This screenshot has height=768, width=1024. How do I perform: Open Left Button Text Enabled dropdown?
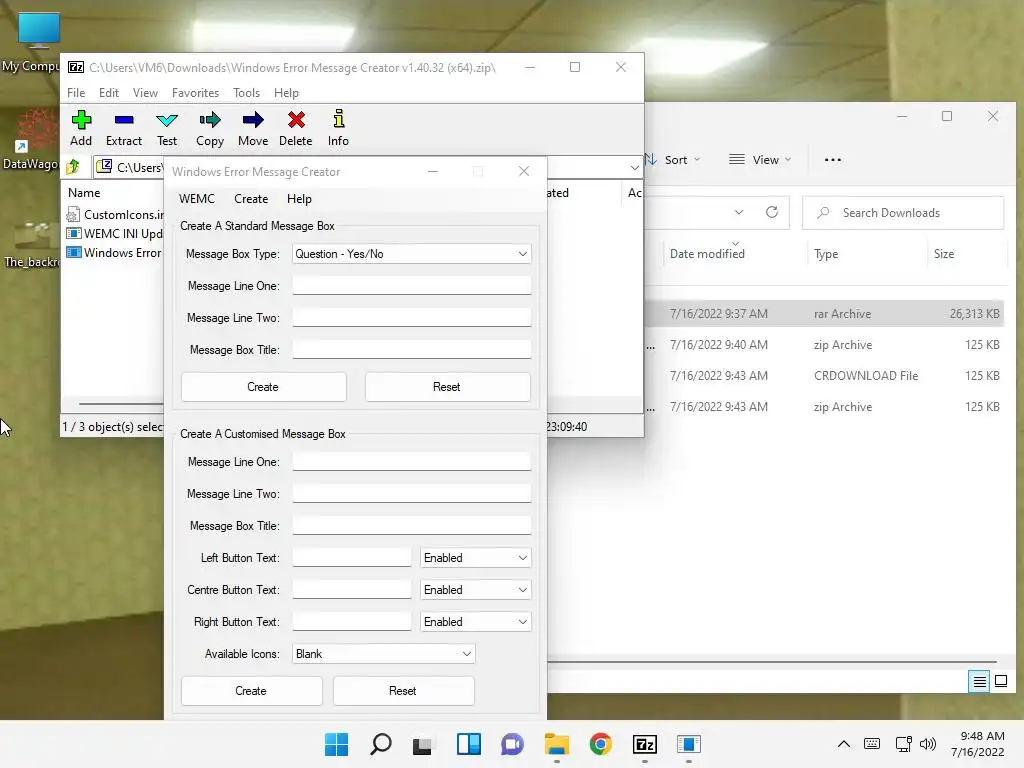click(475, 558)
